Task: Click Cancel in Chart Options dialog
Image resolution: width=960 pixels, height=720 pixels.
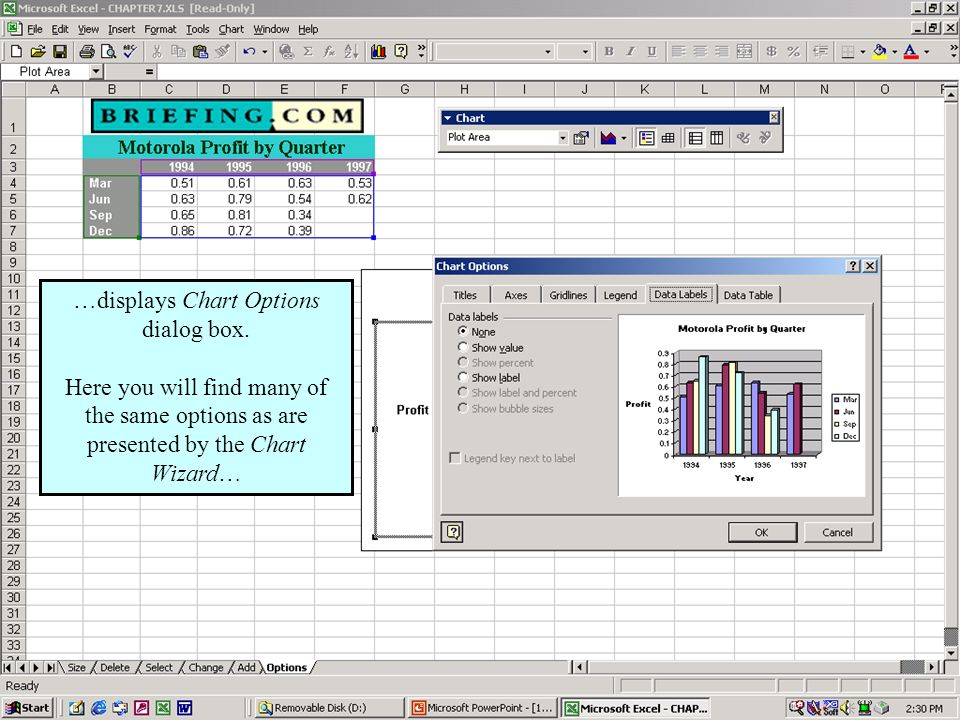Action: [x=838, y=532]
